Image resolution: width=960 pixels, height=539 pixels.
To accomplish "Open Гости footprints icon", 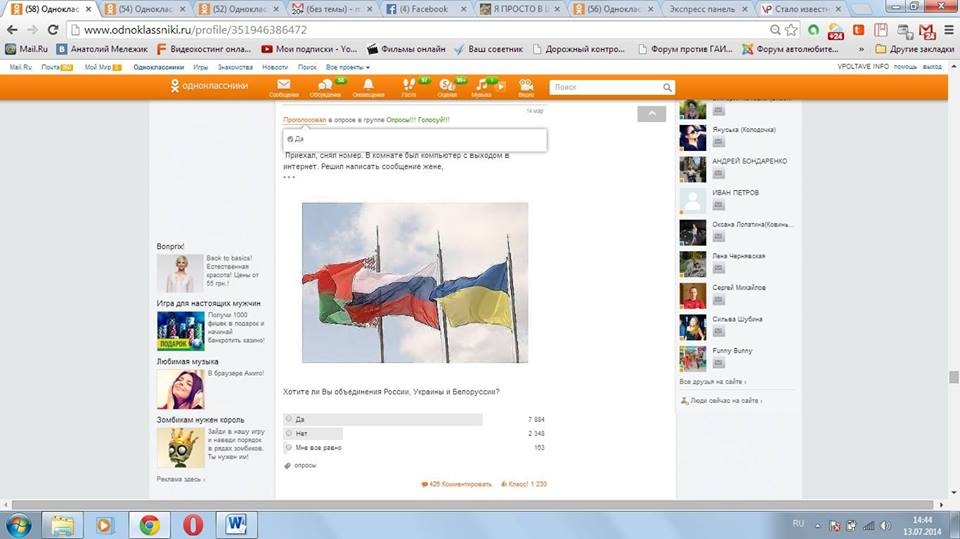I will click(x=408, y=85).
